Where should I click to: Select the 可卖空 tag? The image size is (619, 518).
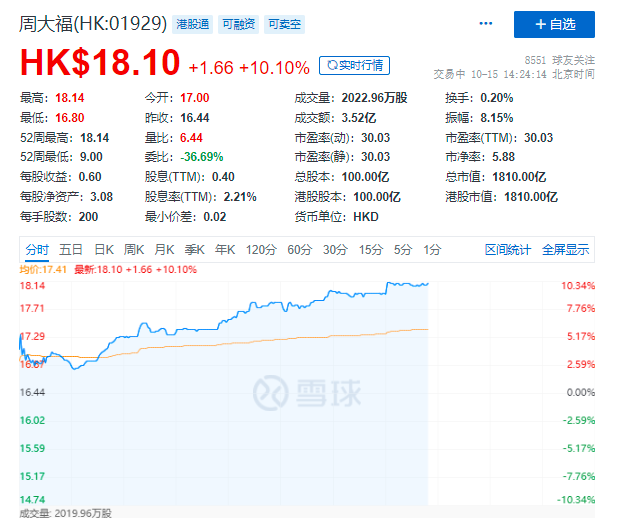click(x=285, y=24)
